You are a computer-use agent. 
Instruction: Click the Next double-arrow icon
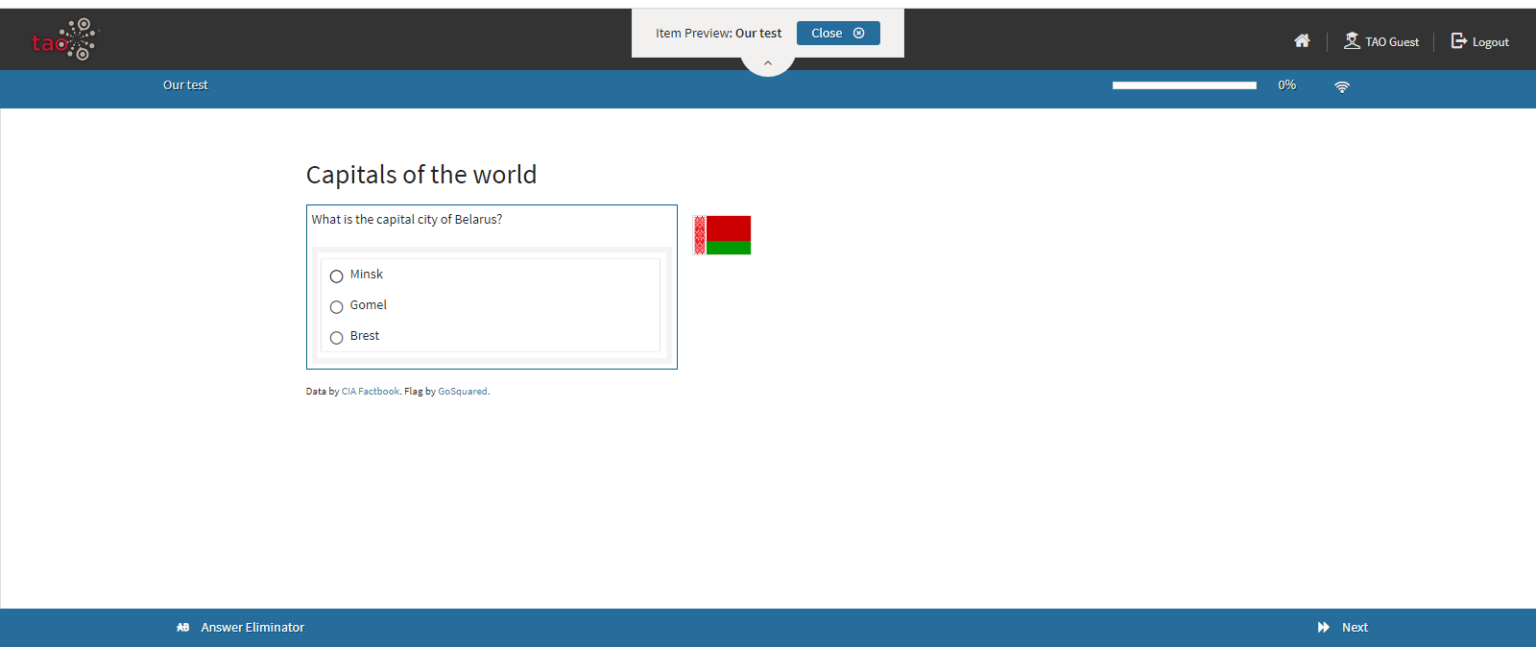pos(1324,628)
